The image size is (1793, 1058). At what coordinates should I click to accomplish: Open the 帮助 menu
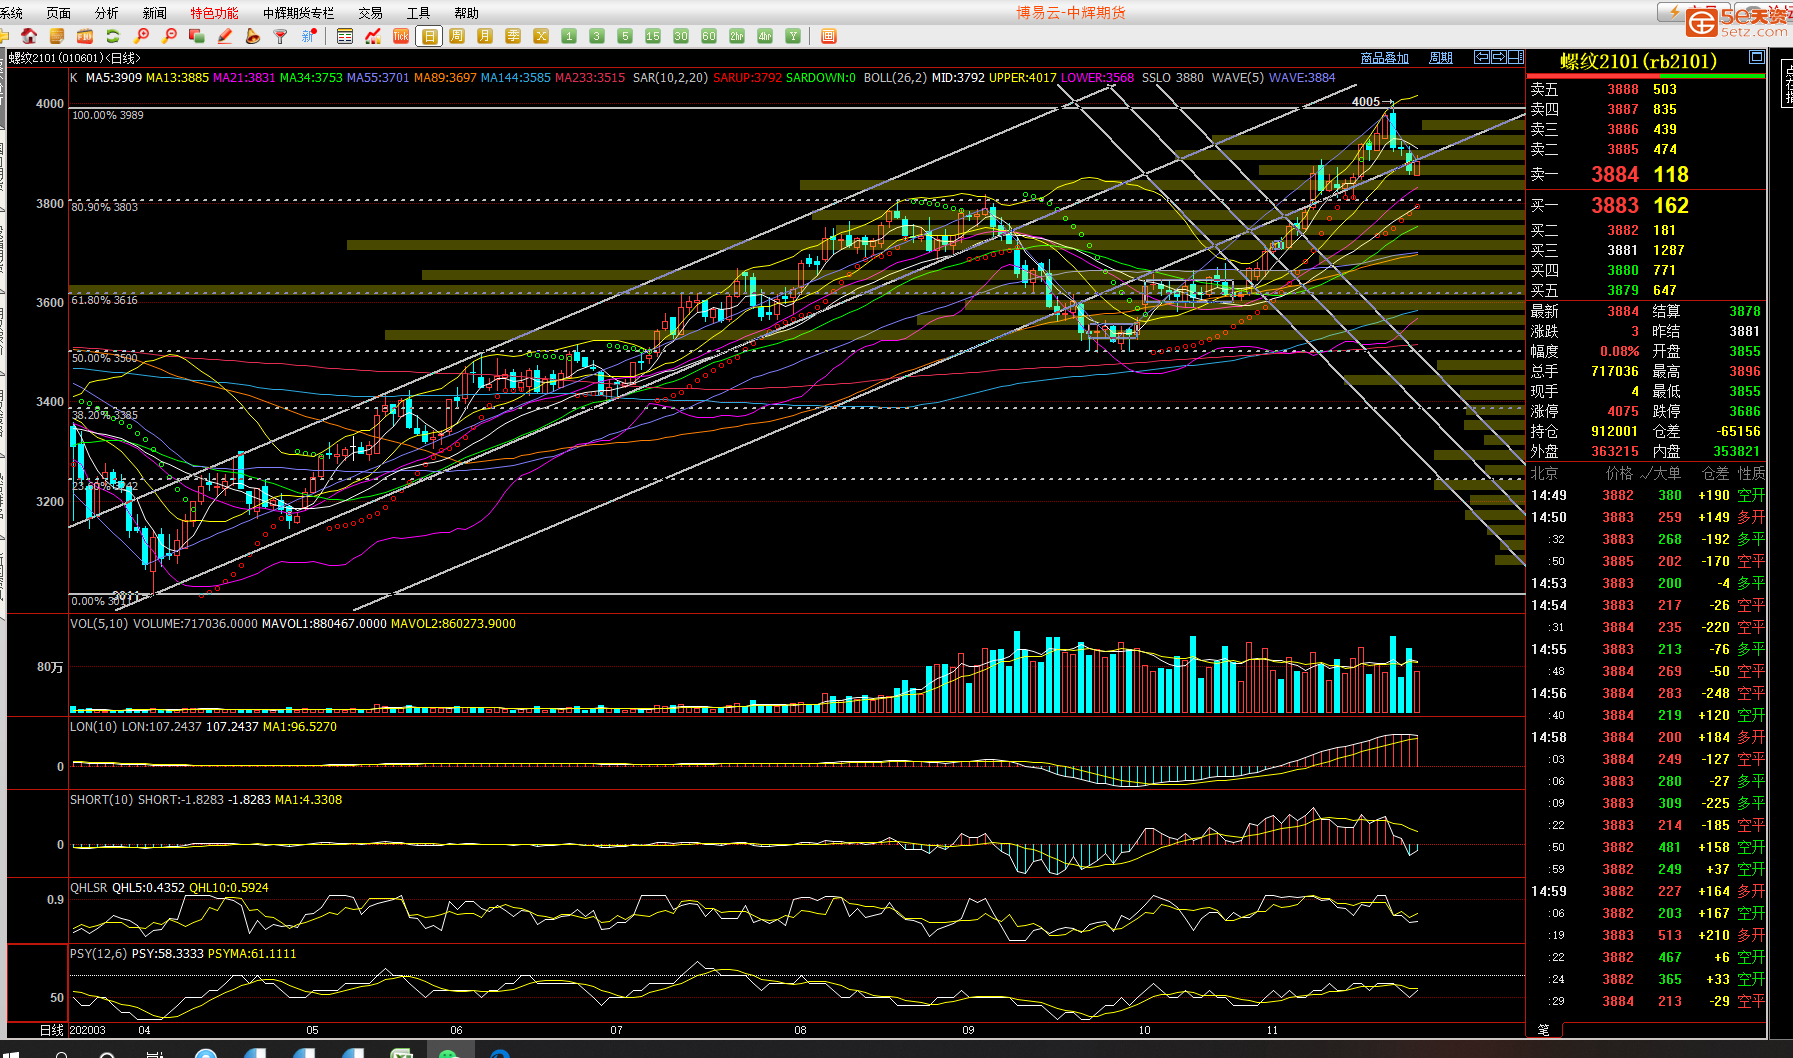[467, 13]
